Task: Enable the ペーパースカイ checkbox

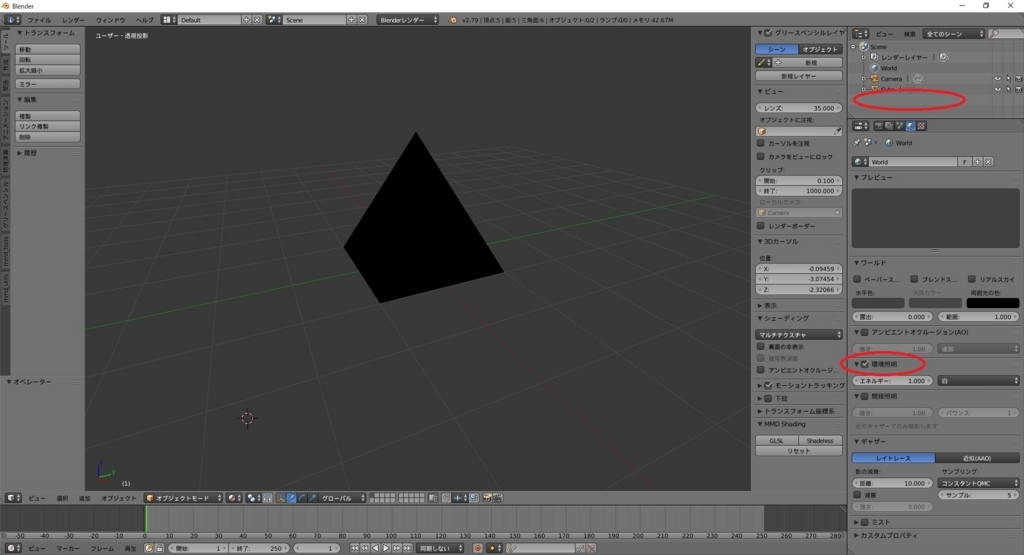Action: [x=857, y=279]
